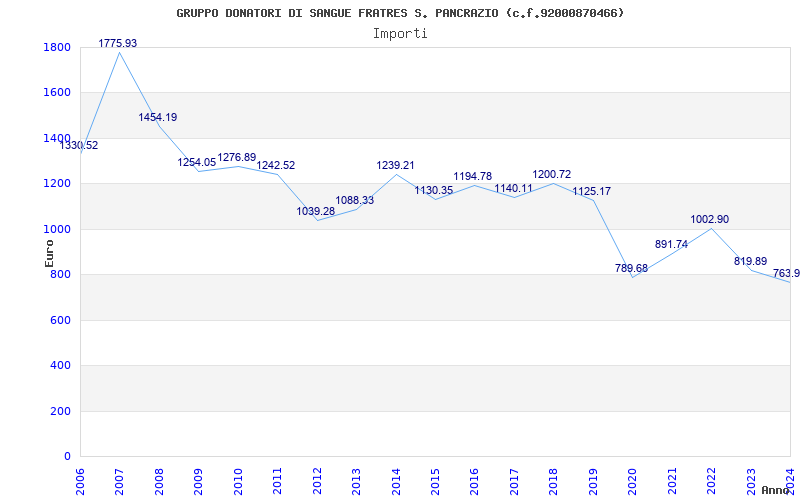Select the 1039.28 value label
This screenshot has height=500, width=800.
tap(316, 211)
